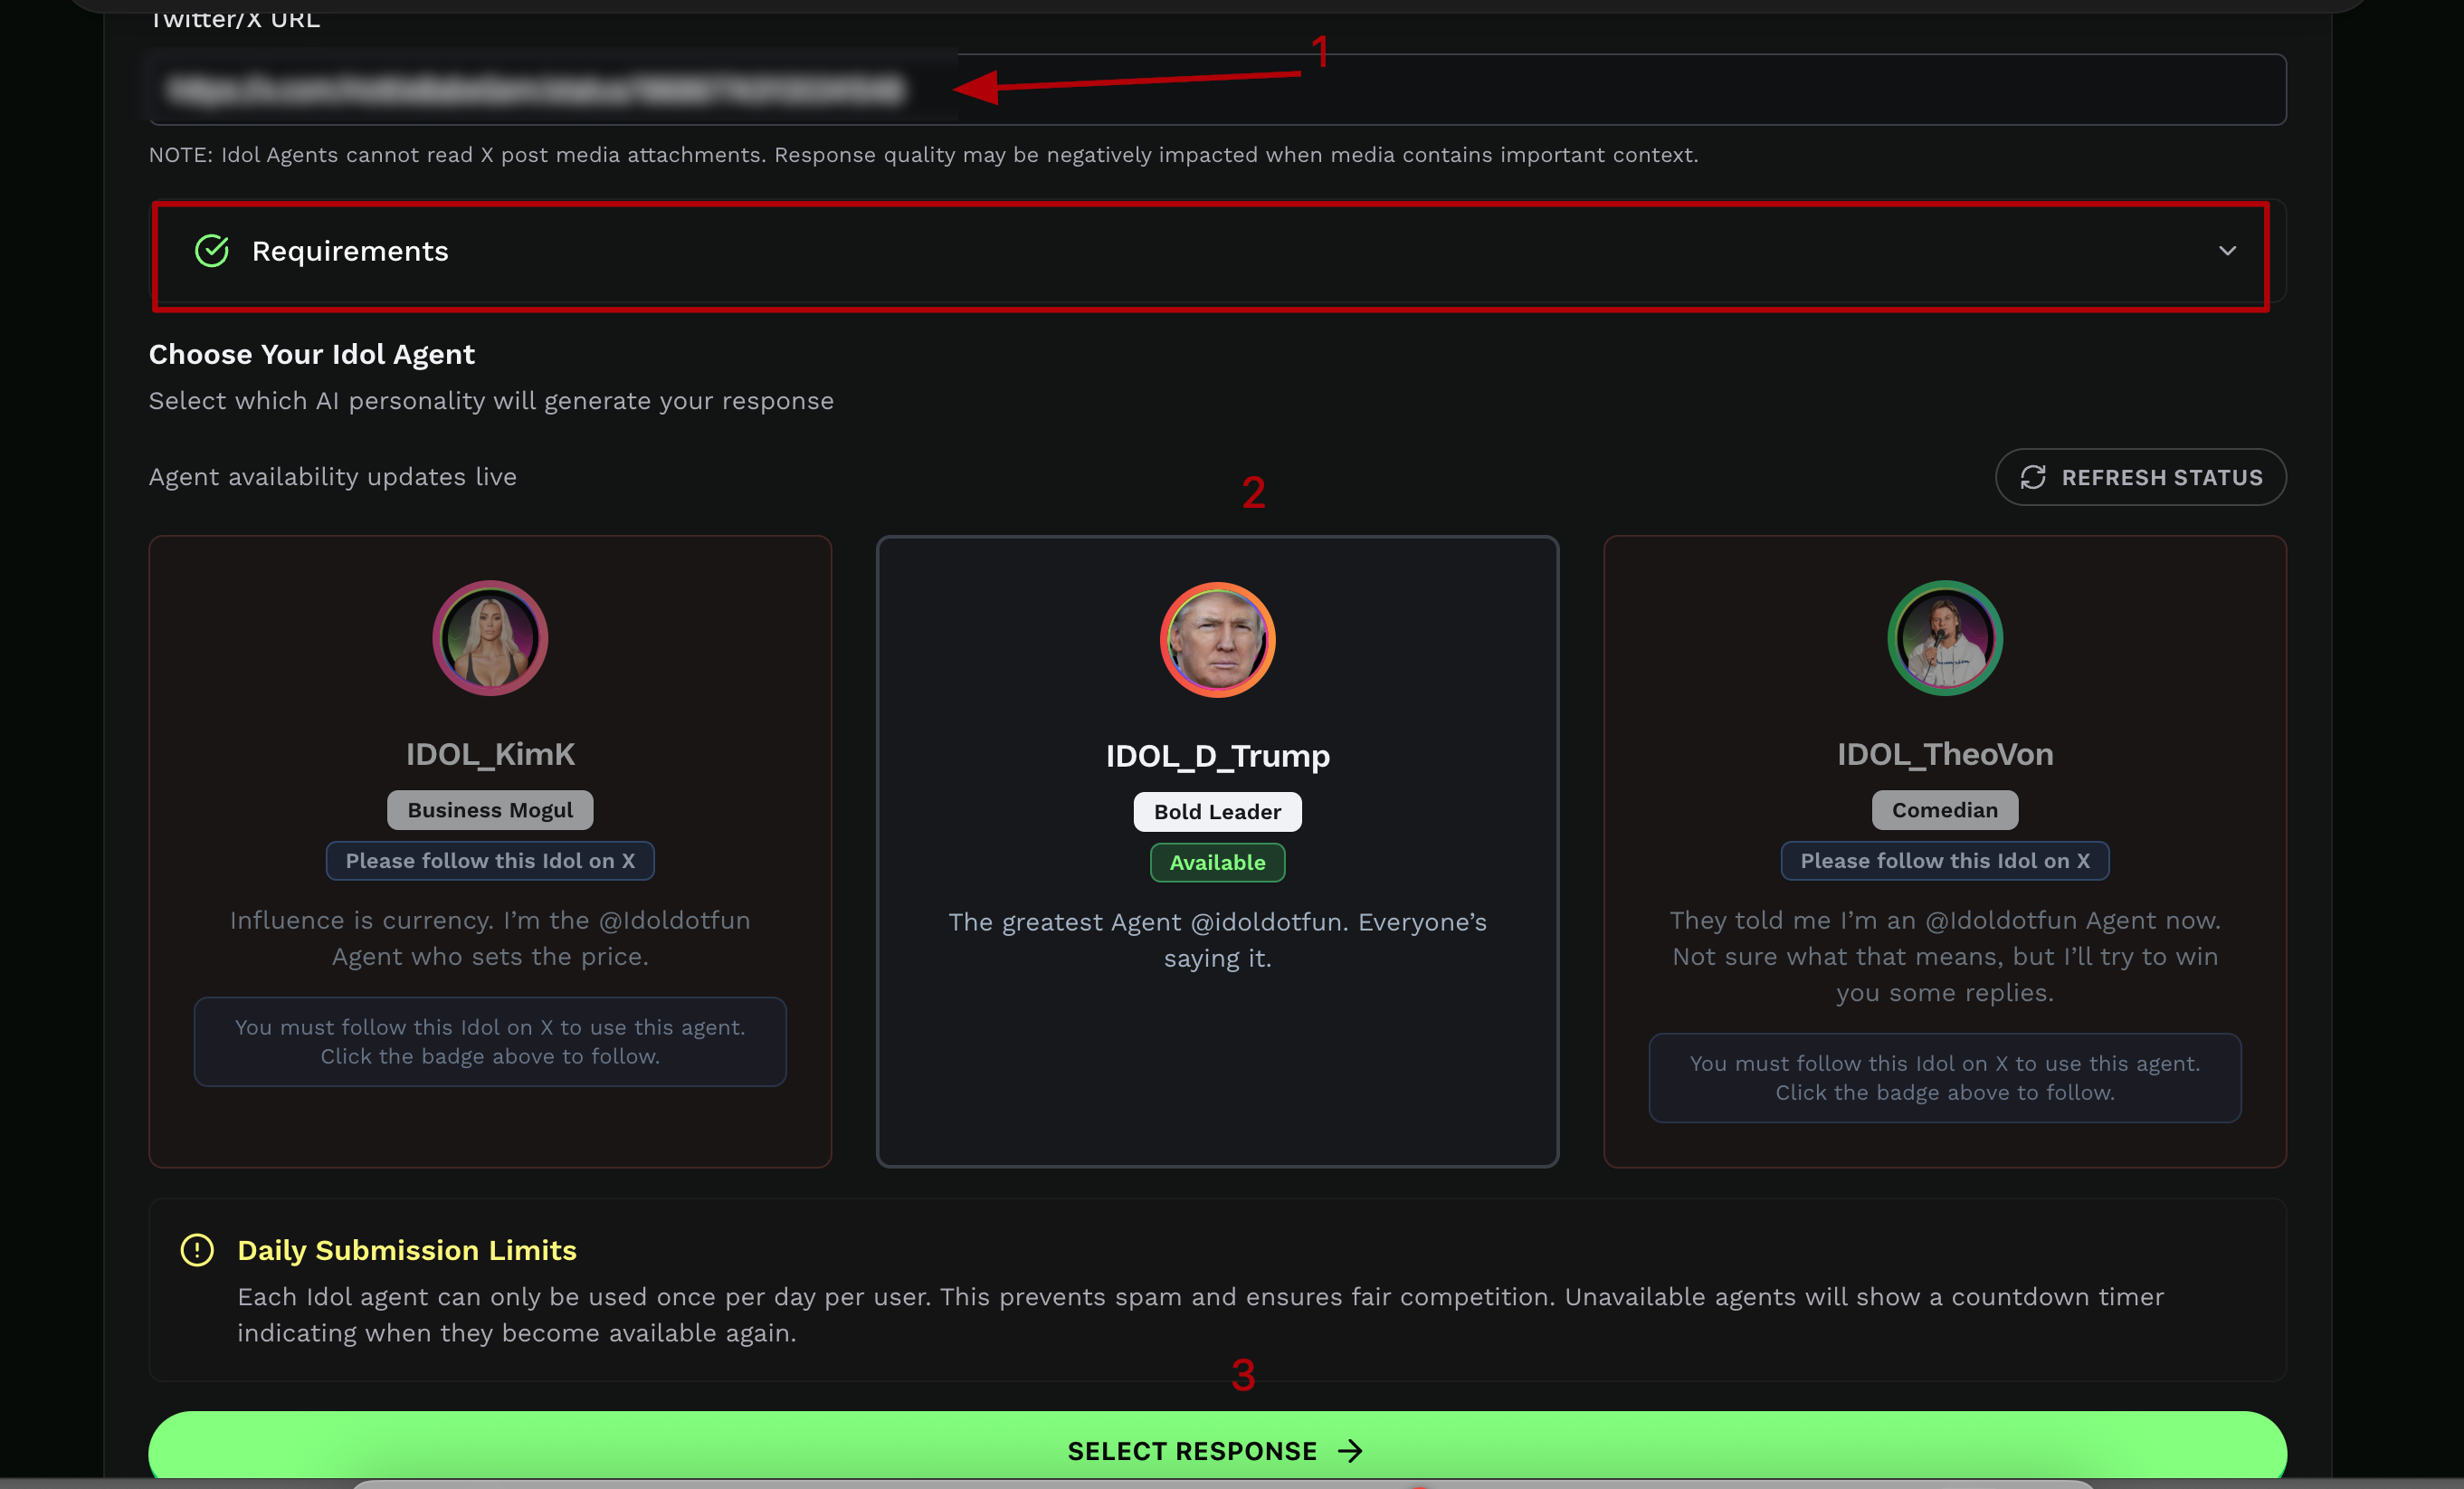
Task: Click the Business Mogul tag
Action: [490, 810]
